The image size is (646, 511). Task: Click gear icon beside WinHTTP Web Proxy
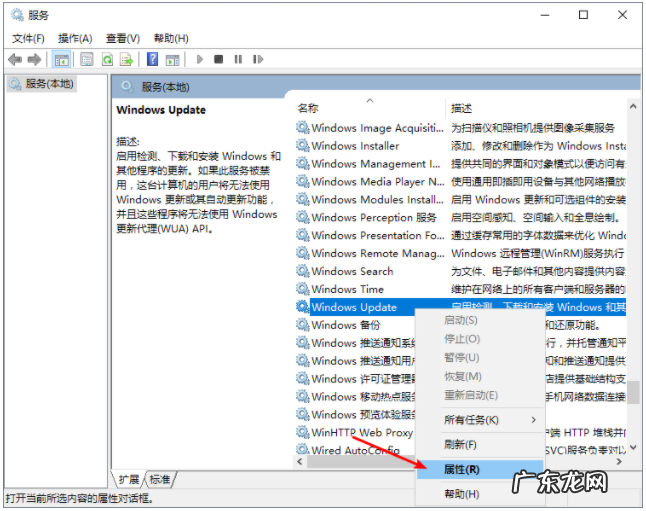tap(302, 432)
